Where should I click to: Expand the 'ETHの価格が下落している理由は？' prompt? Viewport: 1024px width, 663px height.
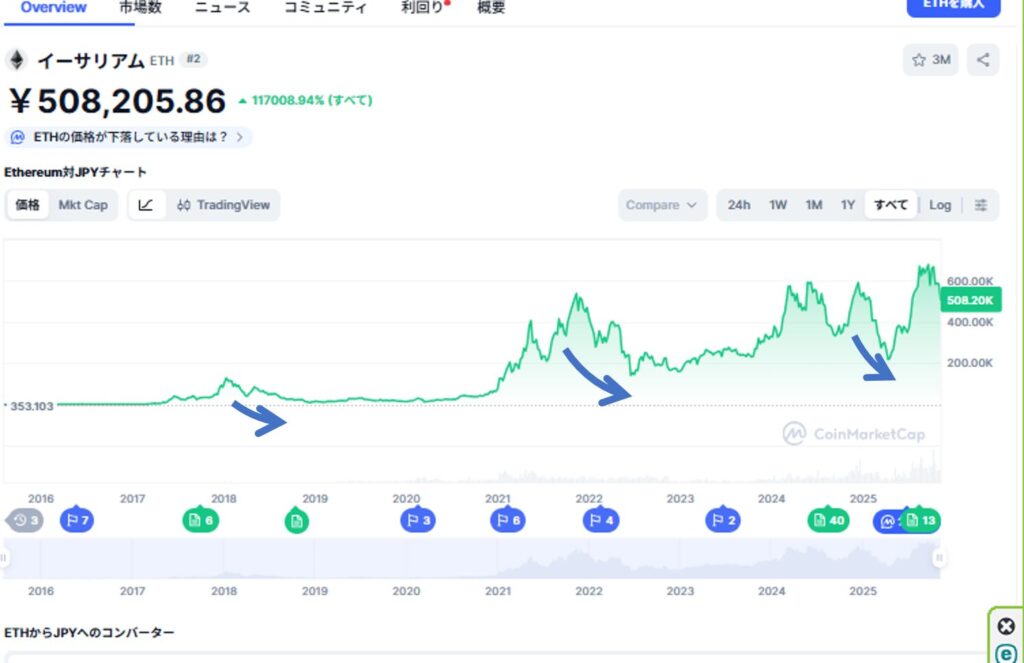tap(130, 137)
